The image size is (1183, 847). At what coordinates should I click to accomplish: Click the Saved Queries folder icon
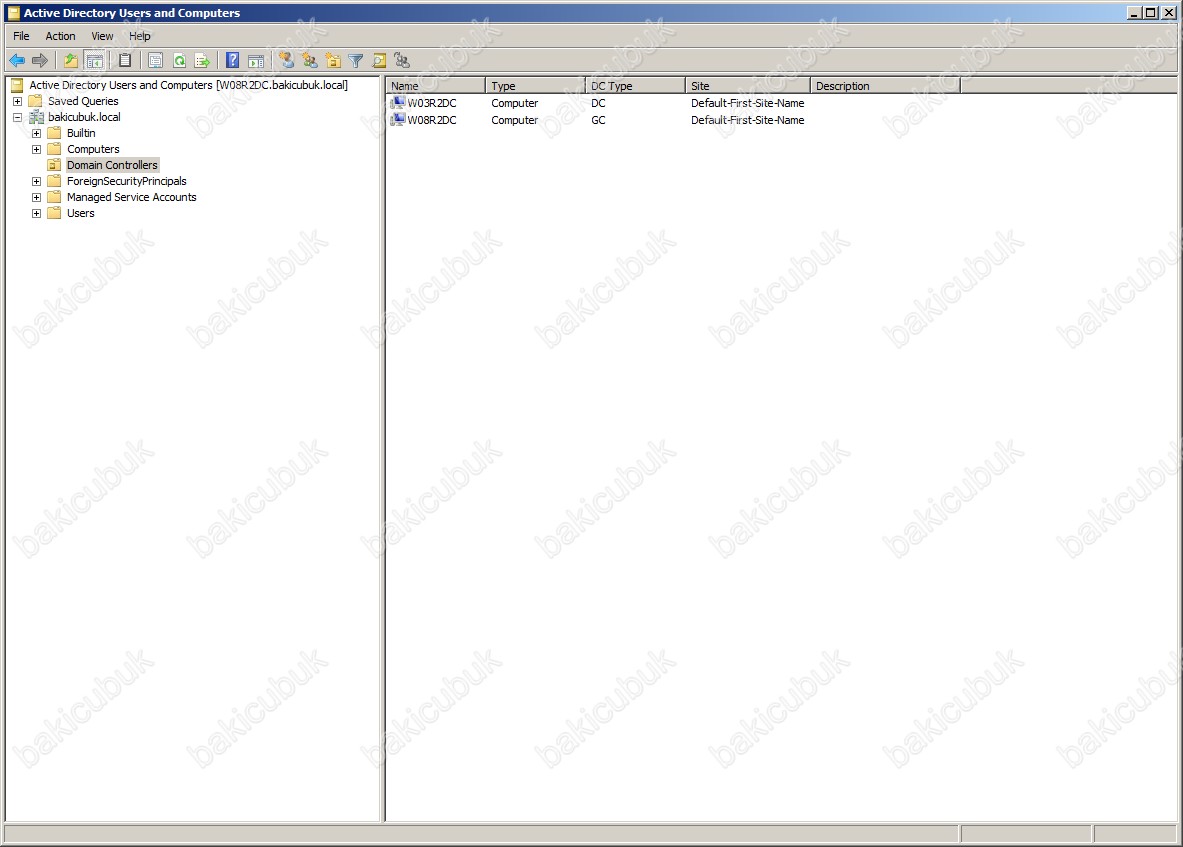(35, 101)
